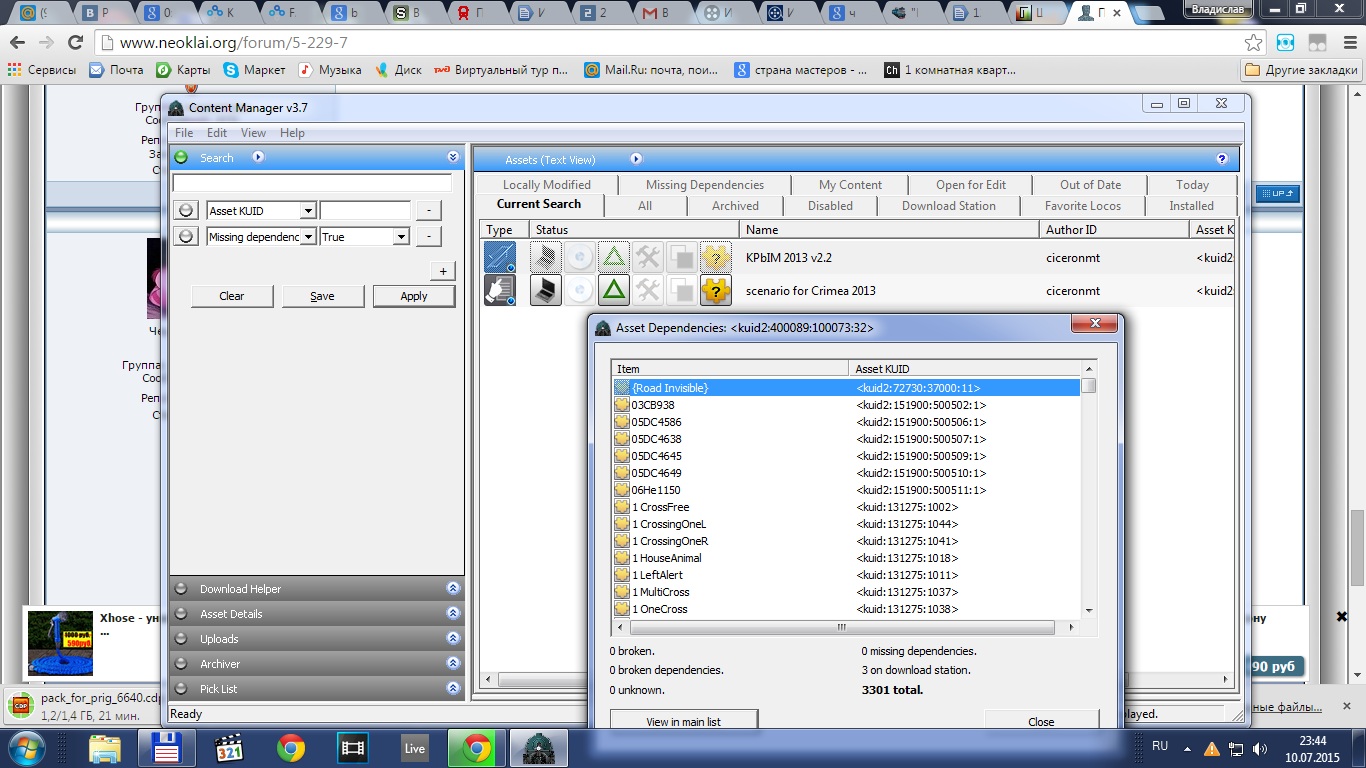
Task: Click the green triangle status icon in KPbIM 2013 row
Action: [x=614, y=257]
